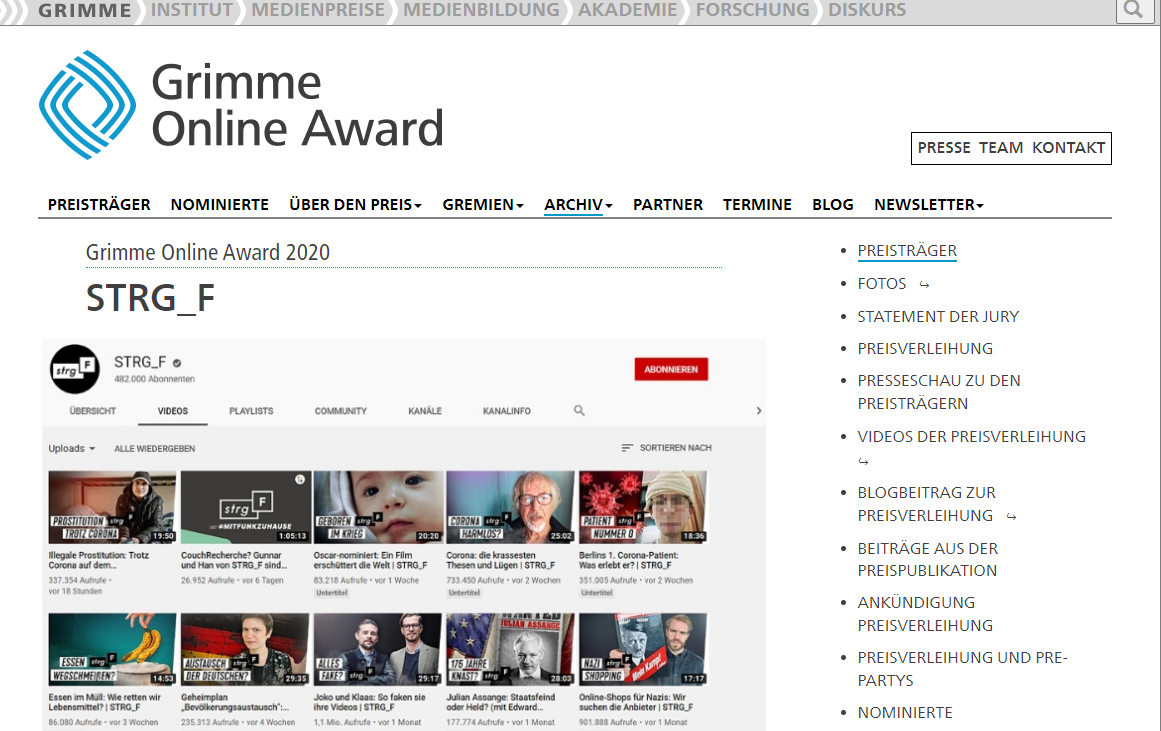This screenshot has height=731, width=1161.
Task: Open sidebar link Statement der Jury
Action: [938, 316]
